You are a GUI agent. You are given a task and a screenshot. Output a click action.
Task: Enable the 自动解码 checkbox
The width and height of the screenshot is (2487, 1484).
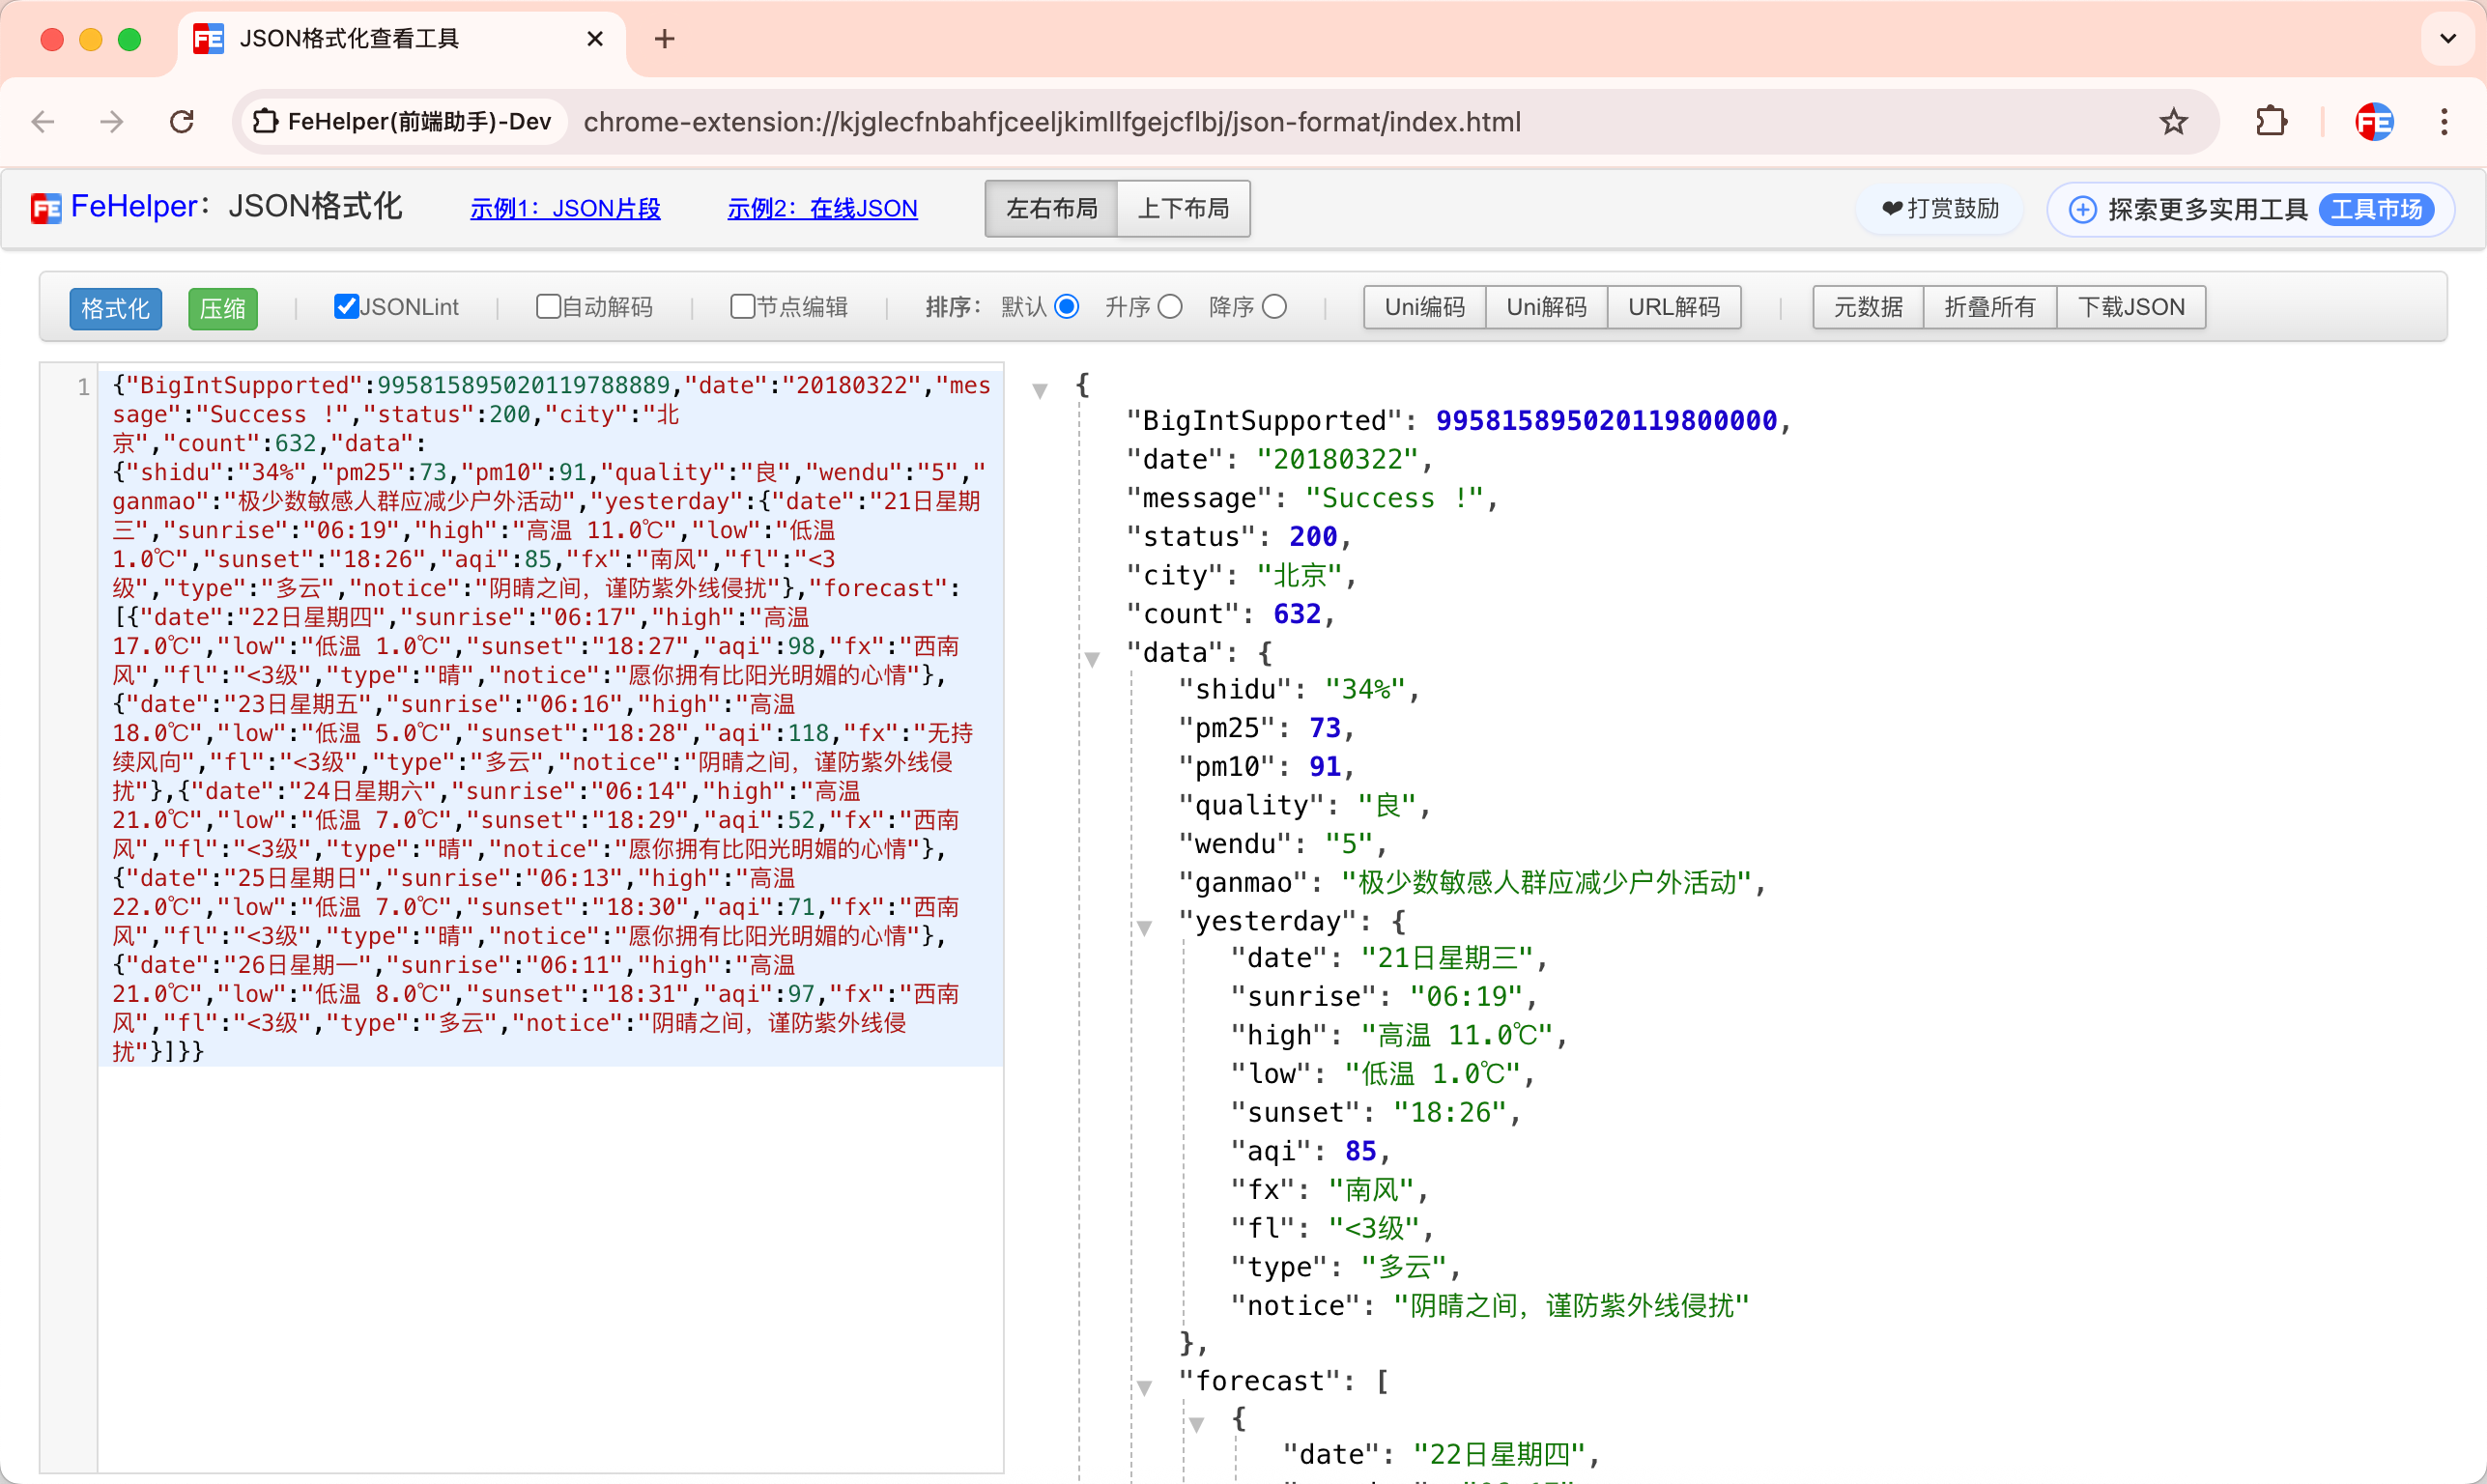[x=548, y=306]
